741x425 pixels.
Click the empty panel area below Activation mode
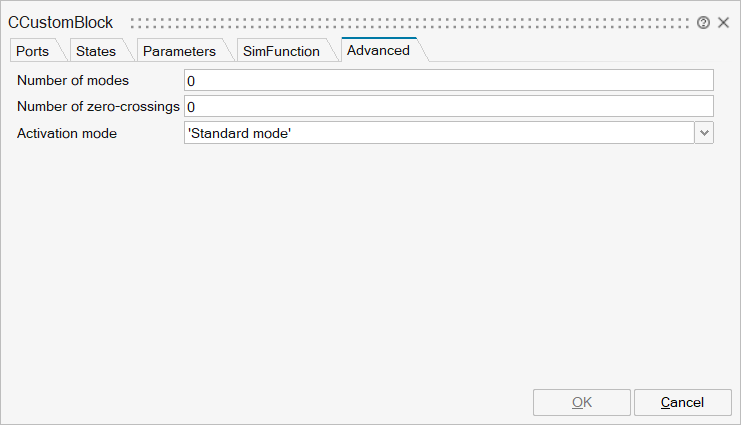tap(370, 260)
